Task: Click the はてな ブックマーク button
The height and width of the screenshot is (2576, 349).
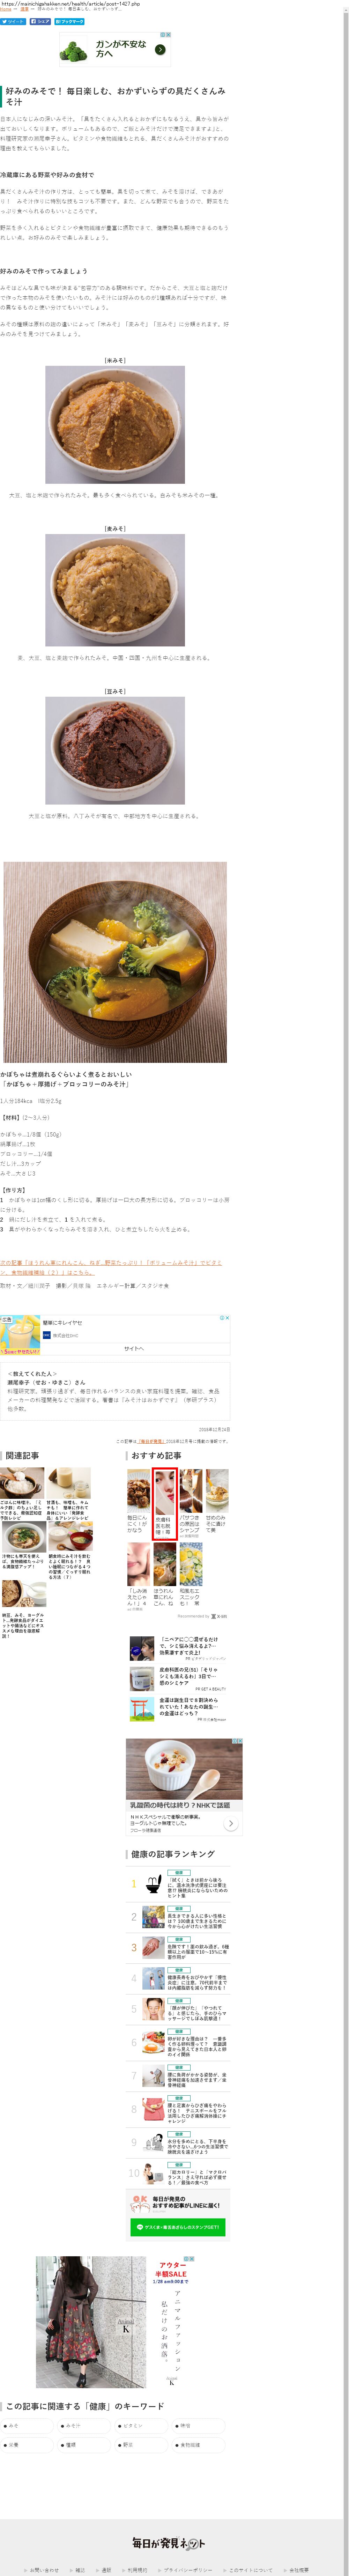Action: [69, 21]
